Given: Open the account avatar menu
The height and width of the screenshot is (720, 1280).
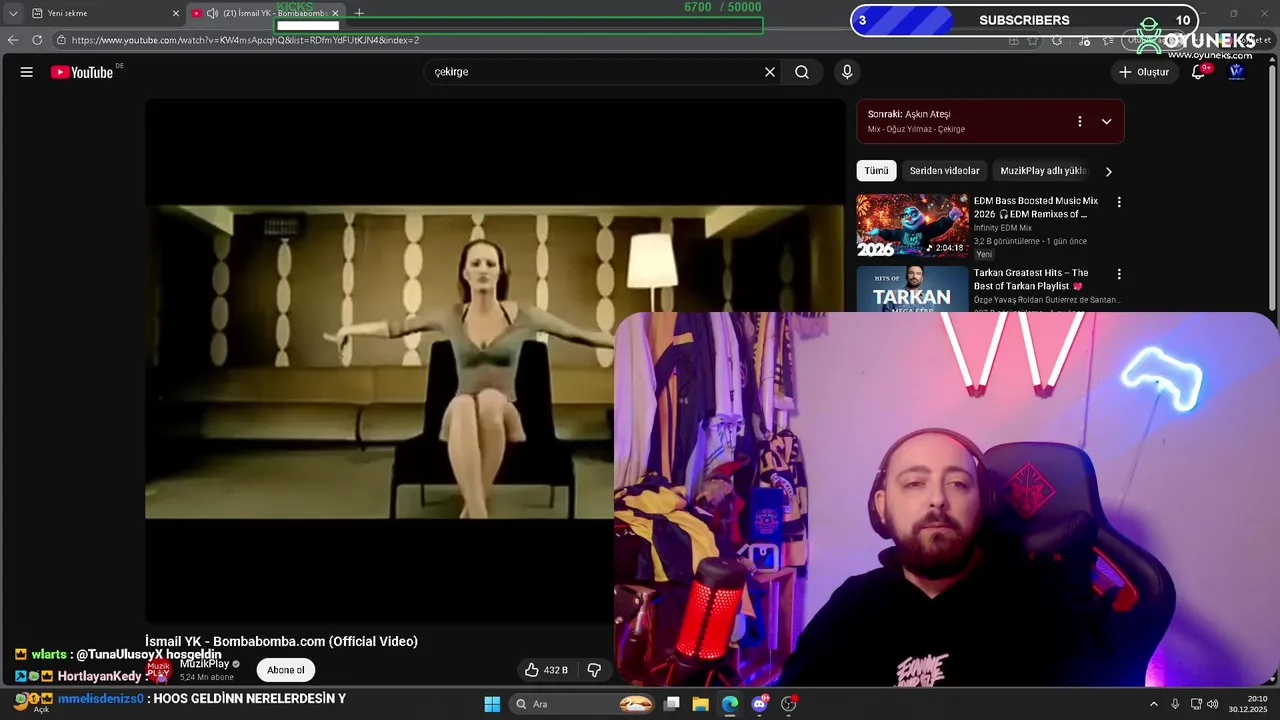Looking at the screenshot, I should (x=1236, y=72).
